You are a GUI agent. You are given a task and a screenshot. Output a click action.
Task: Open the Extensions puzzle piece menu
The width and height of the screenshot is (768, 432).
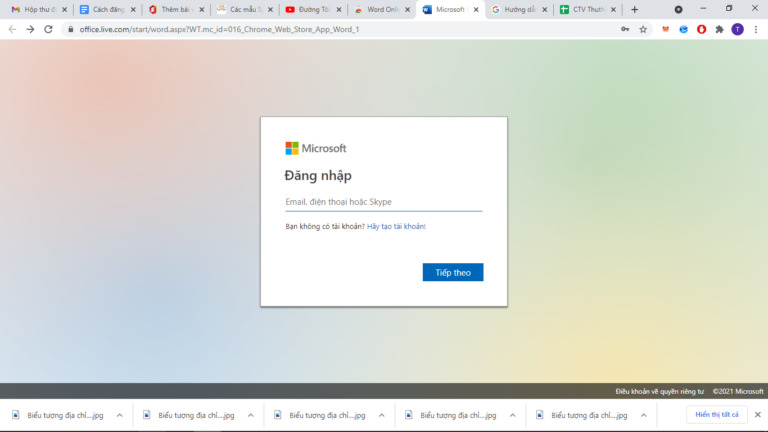[x=720, y=29]
